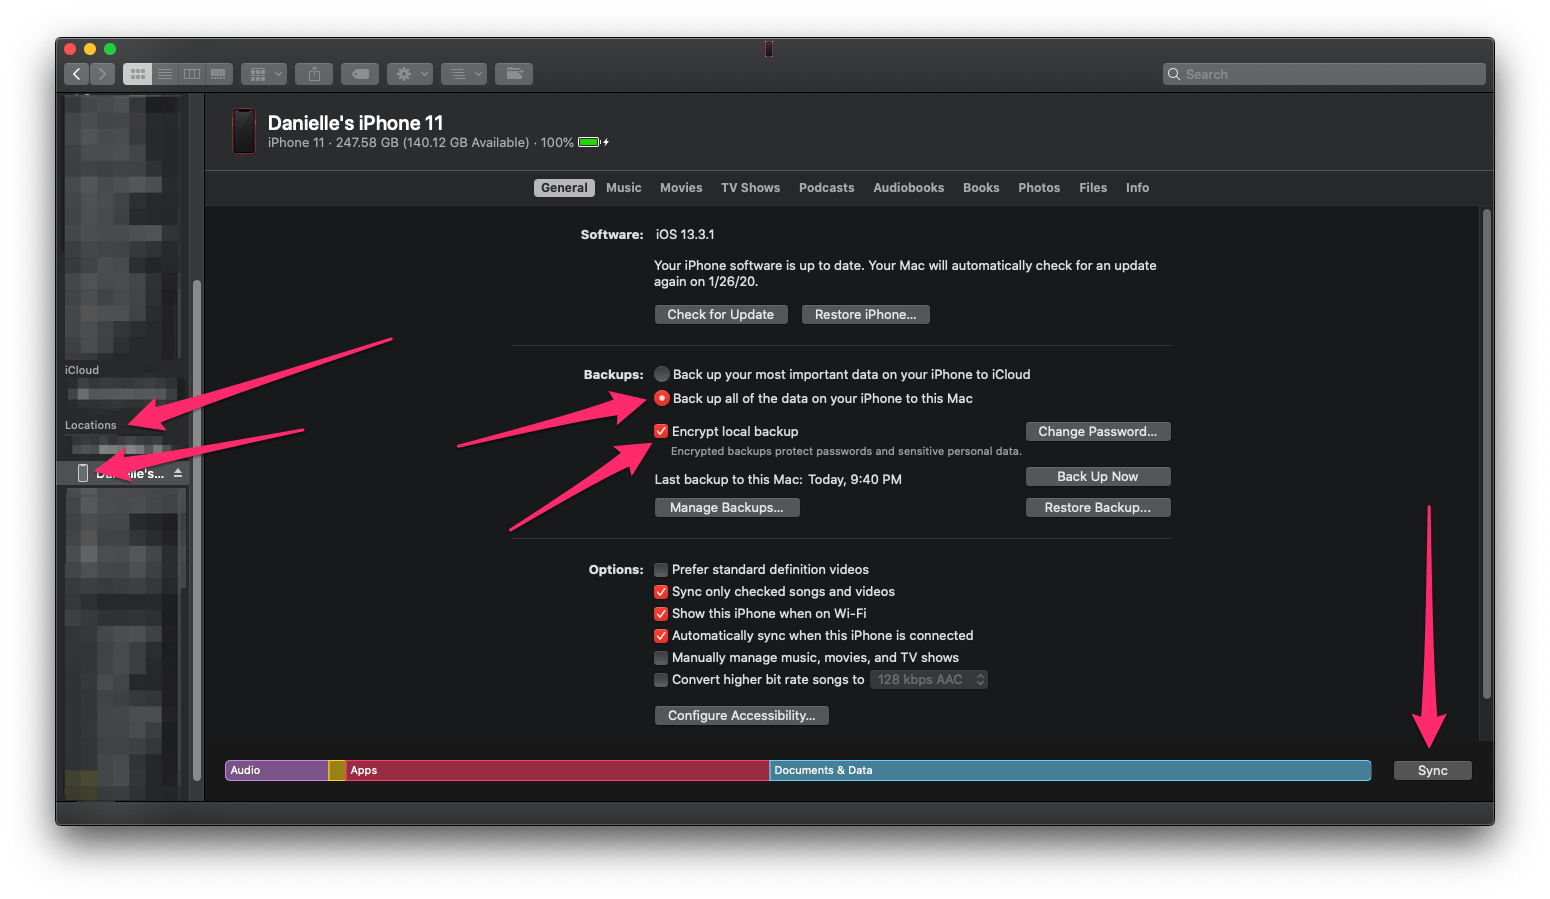Click the Locations sidebar heading
This screenshot has height=899, width=1550.
[x=91, y=426]
